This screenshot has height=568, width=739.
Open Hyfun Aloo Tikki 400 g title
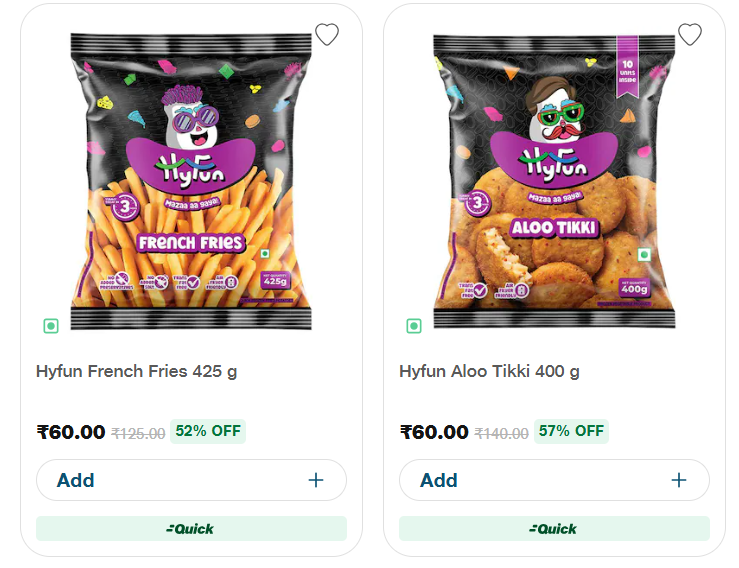(489, 371)
